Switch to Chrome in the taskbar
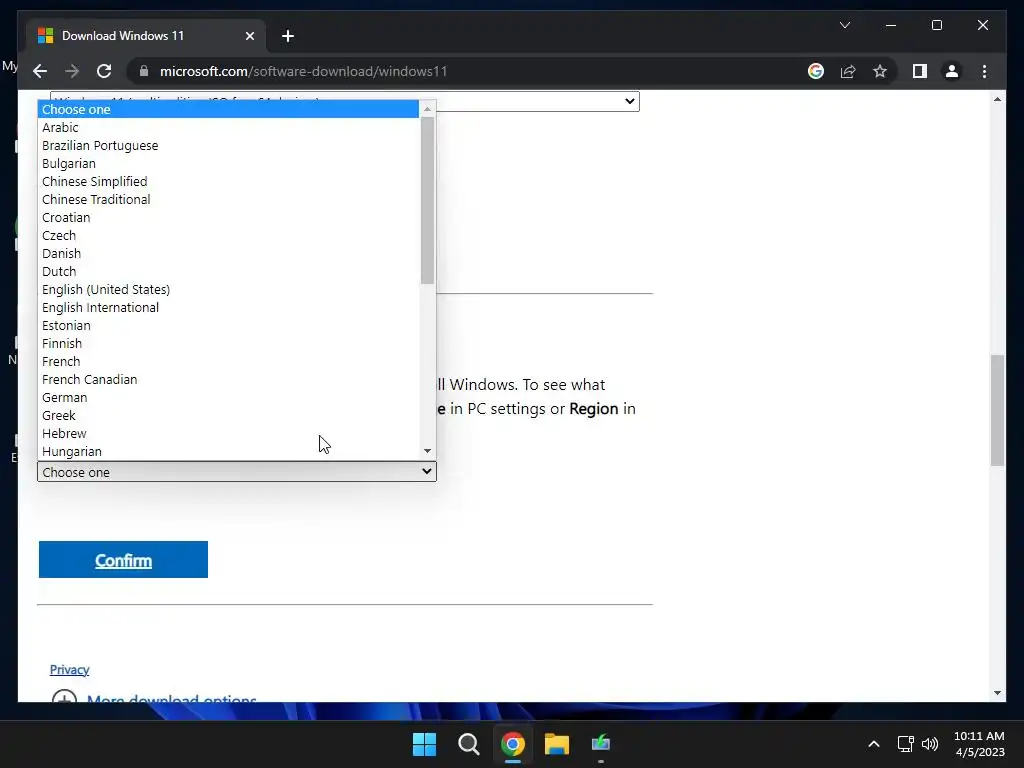The width and height of the screenshot is (1024, 768). (513, 744)
